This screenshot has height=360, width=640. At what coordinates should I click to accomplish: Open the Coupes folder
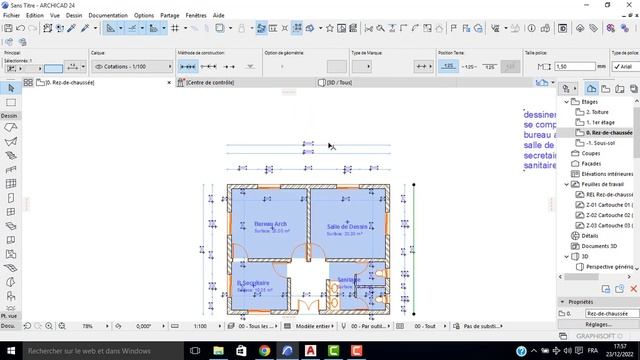coord(591,153)
